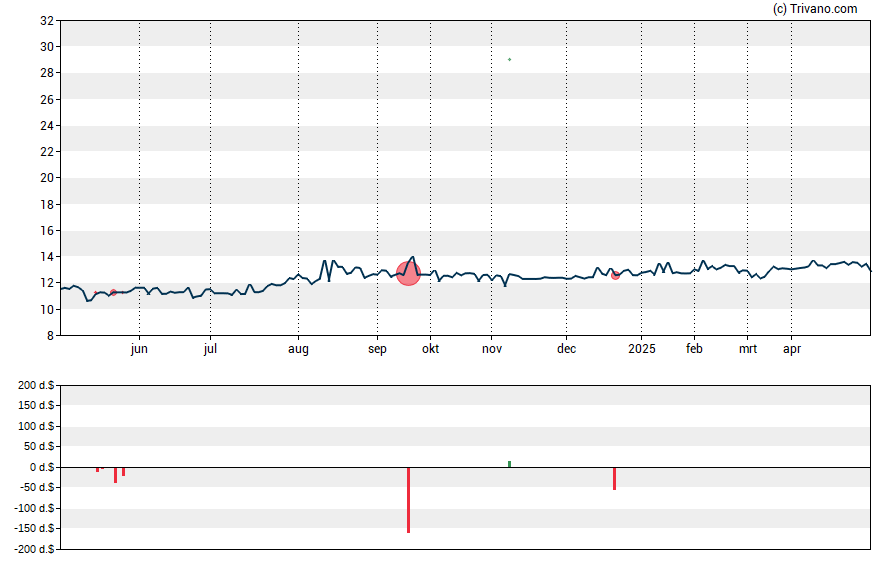Click the green dot marker in November
Screen dimensions: 888x565
pyautogui.click(x=510, y=59)
